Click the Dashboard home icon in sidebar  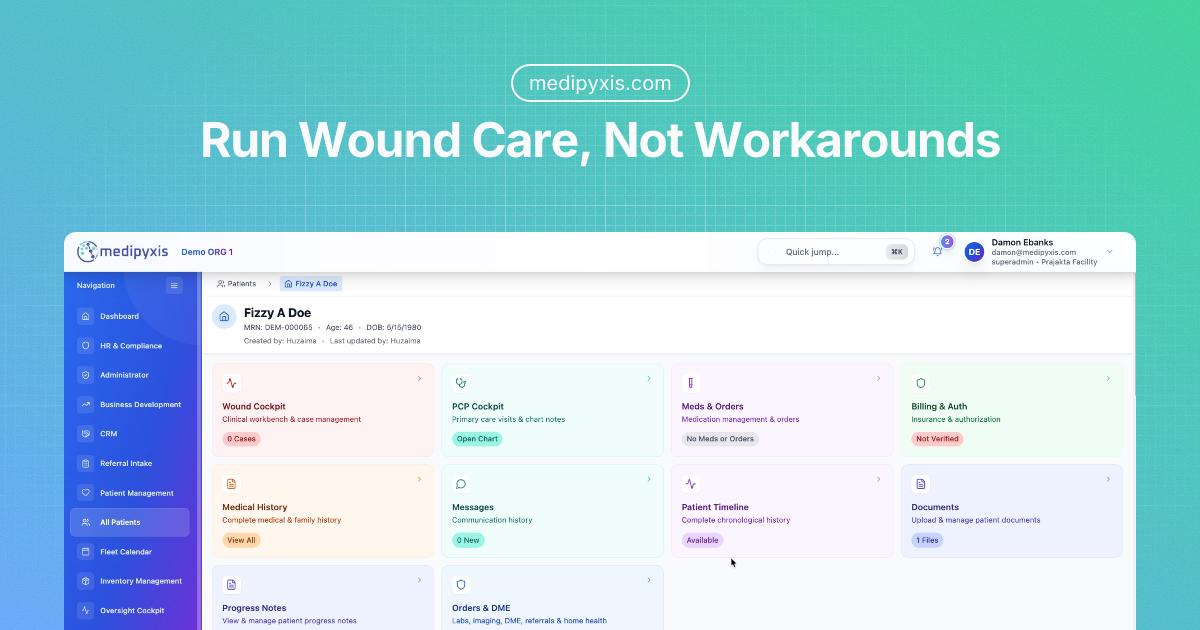click(86, 316)
